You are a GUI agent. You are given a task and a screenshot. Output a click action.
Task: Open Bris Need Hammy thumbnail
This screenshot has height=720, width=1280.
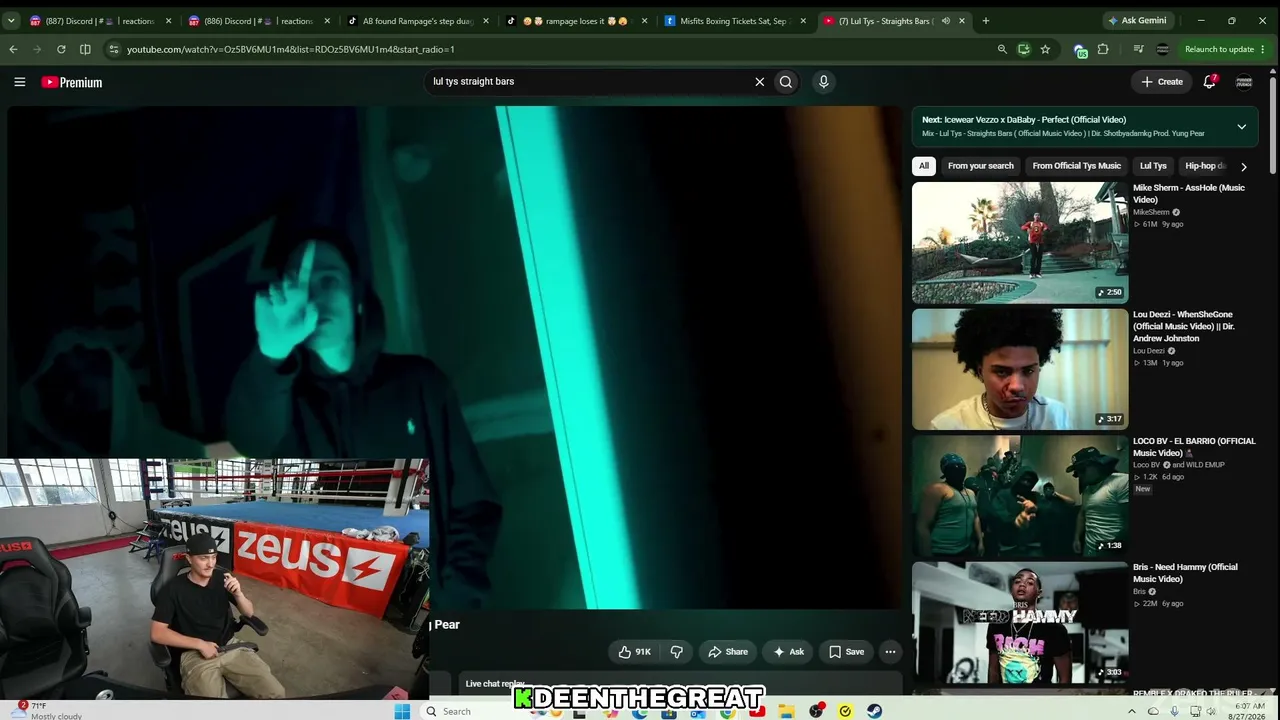[x=1020, y=622]
